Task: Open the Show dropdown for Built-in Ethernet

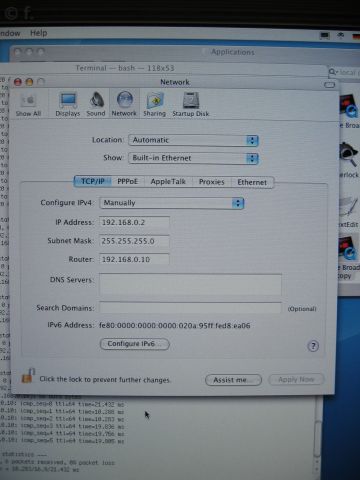Action: pyautogui.click(x=193, y=158)
